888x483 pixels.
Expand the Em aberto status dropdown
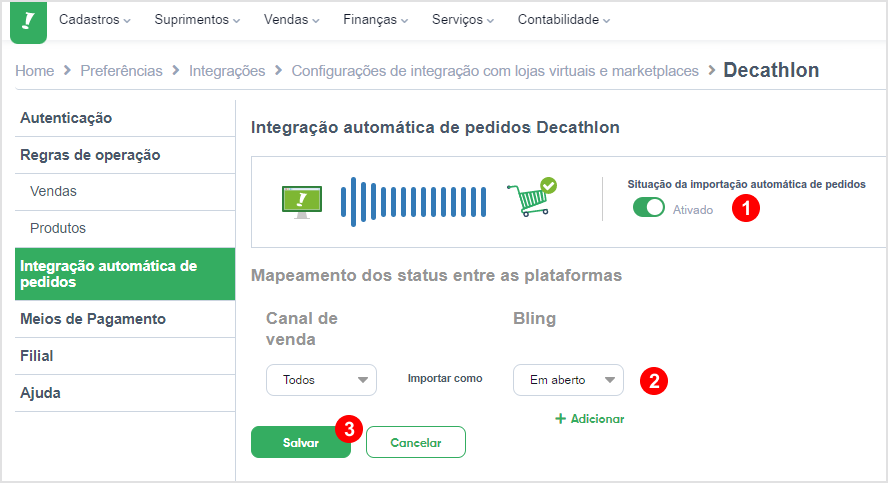tap(568, 380)
